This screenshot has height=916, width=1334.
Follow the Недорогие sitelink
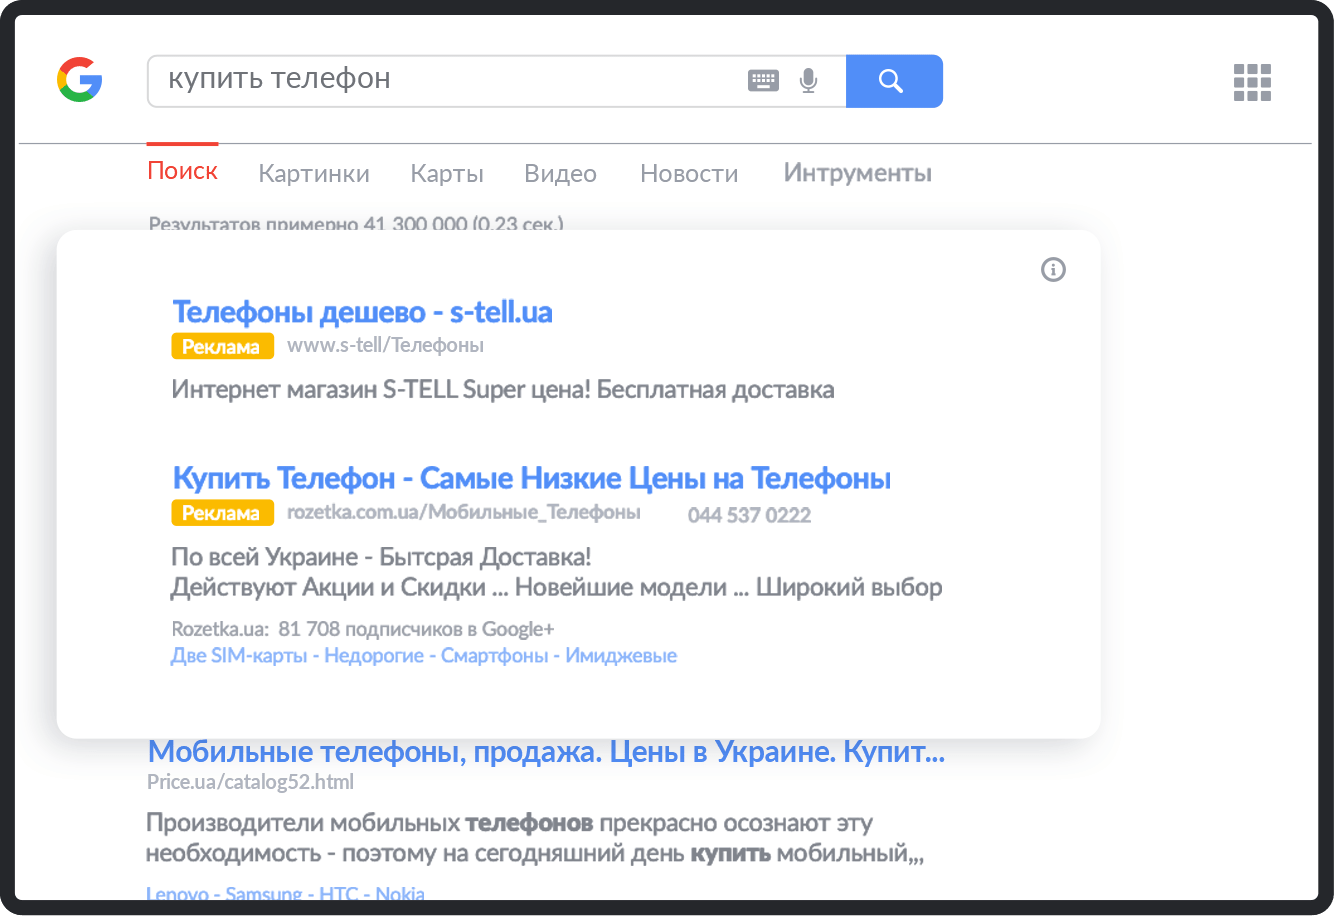376,657
